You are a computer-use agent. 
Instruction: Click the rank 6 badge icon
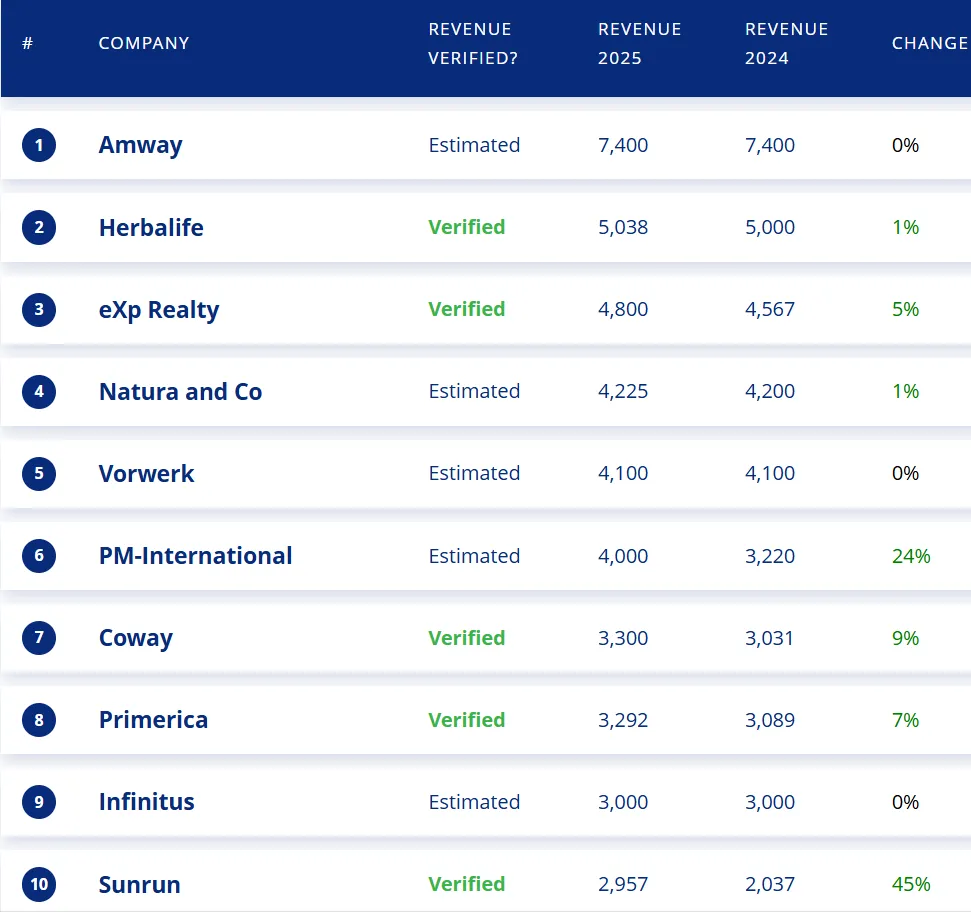point(39,556)
